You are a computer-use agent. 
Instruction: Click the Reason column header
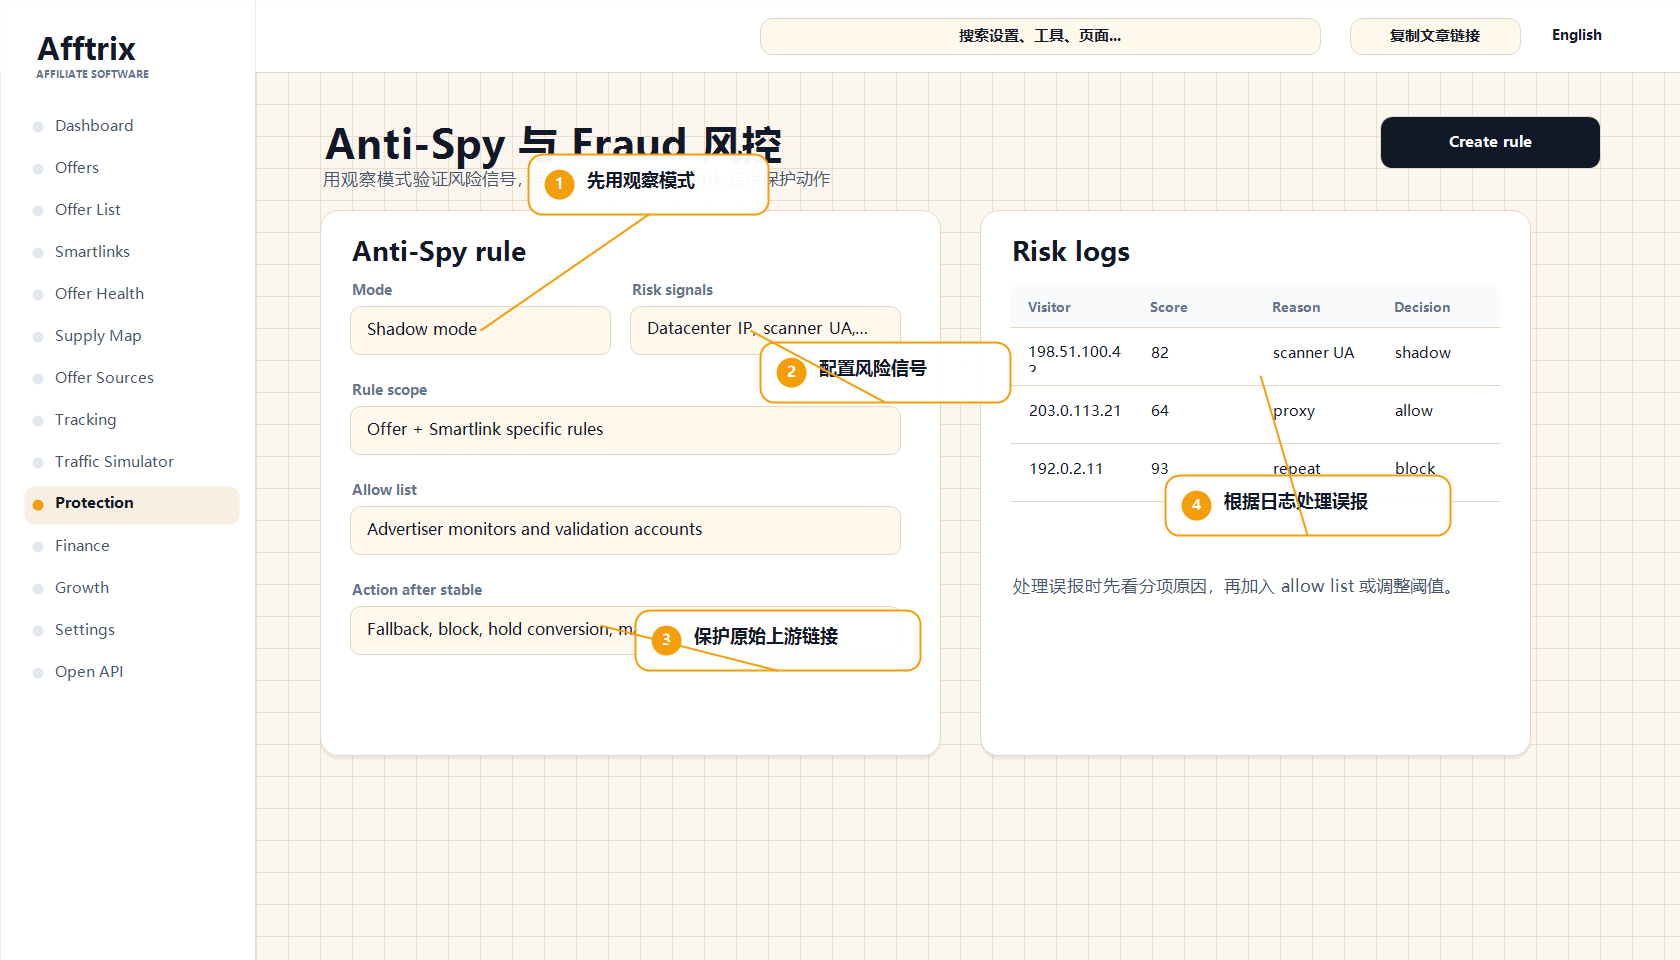(x=1296, y=307)
